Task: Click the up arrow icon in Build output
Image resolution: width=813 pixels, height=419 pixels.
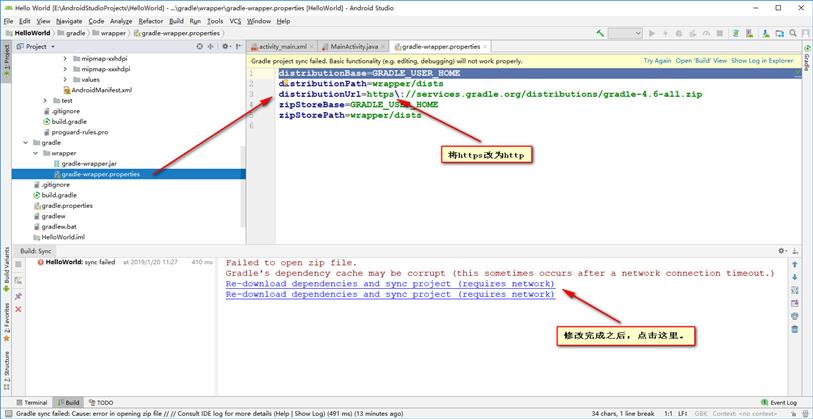Action: pyautogui.click(x=794, y=264)
